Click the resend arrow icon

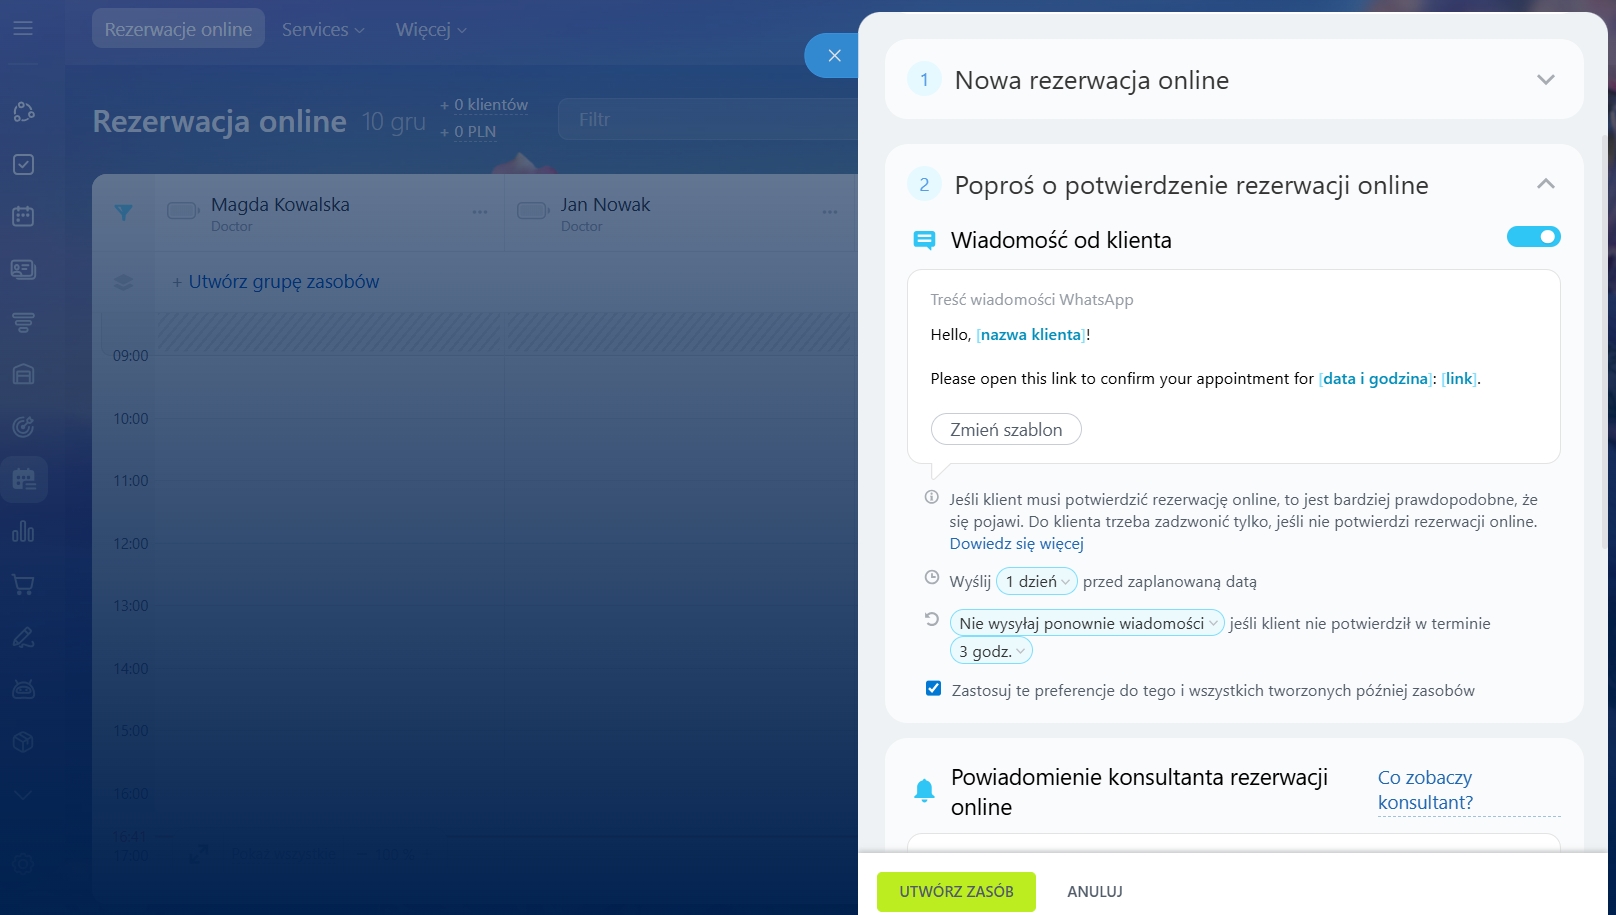pos(932,619)
